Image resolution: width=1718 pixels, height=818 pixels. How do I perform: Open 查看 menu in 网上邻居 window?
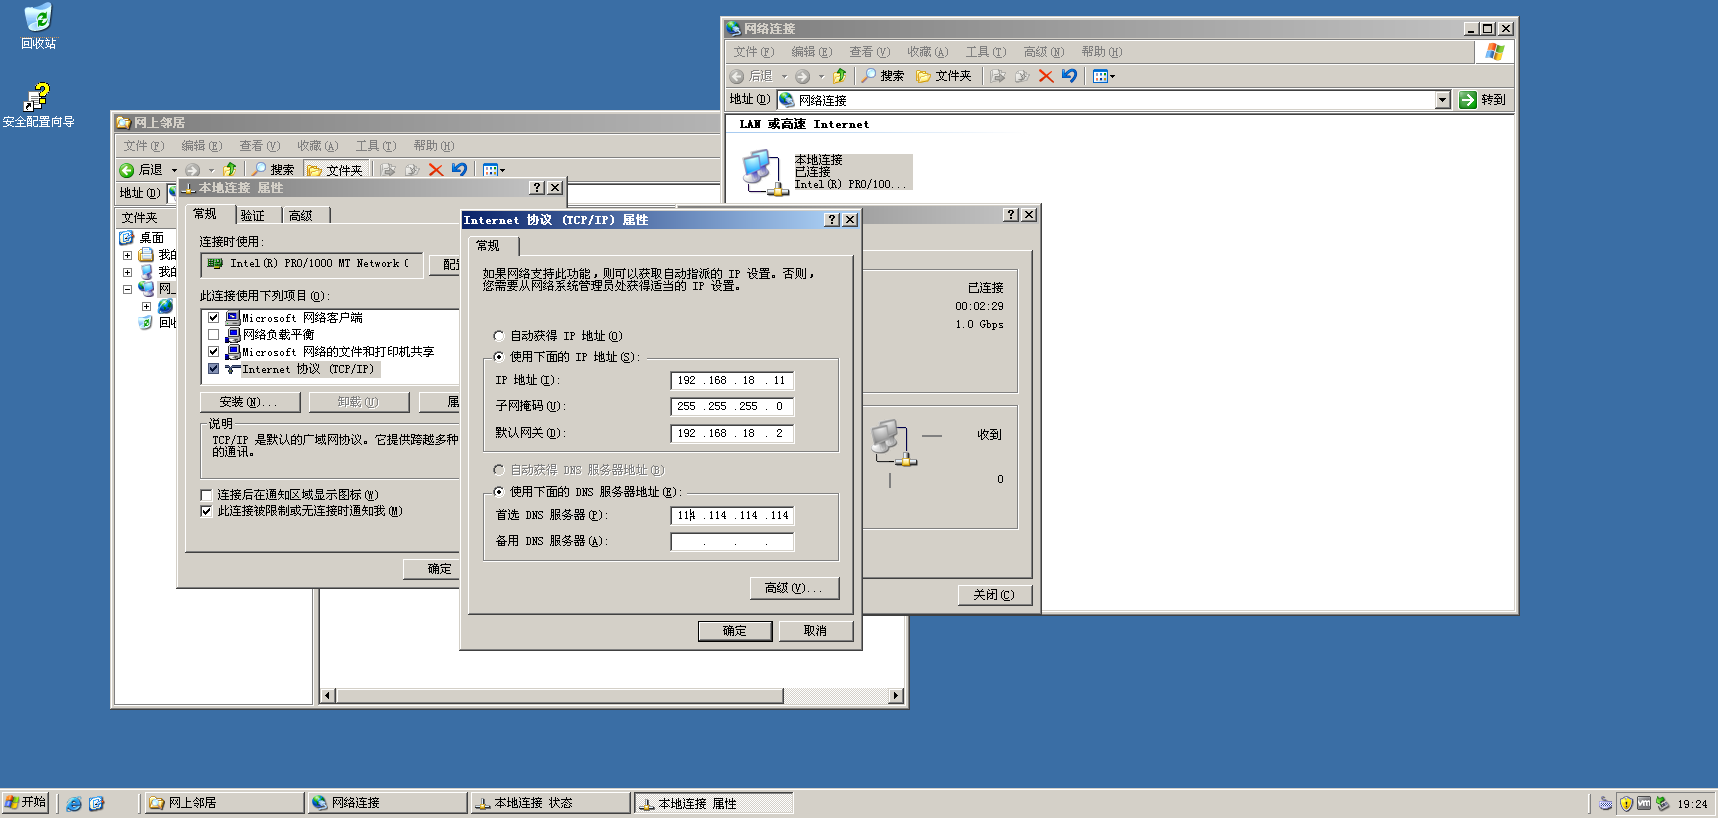[259, 146]
